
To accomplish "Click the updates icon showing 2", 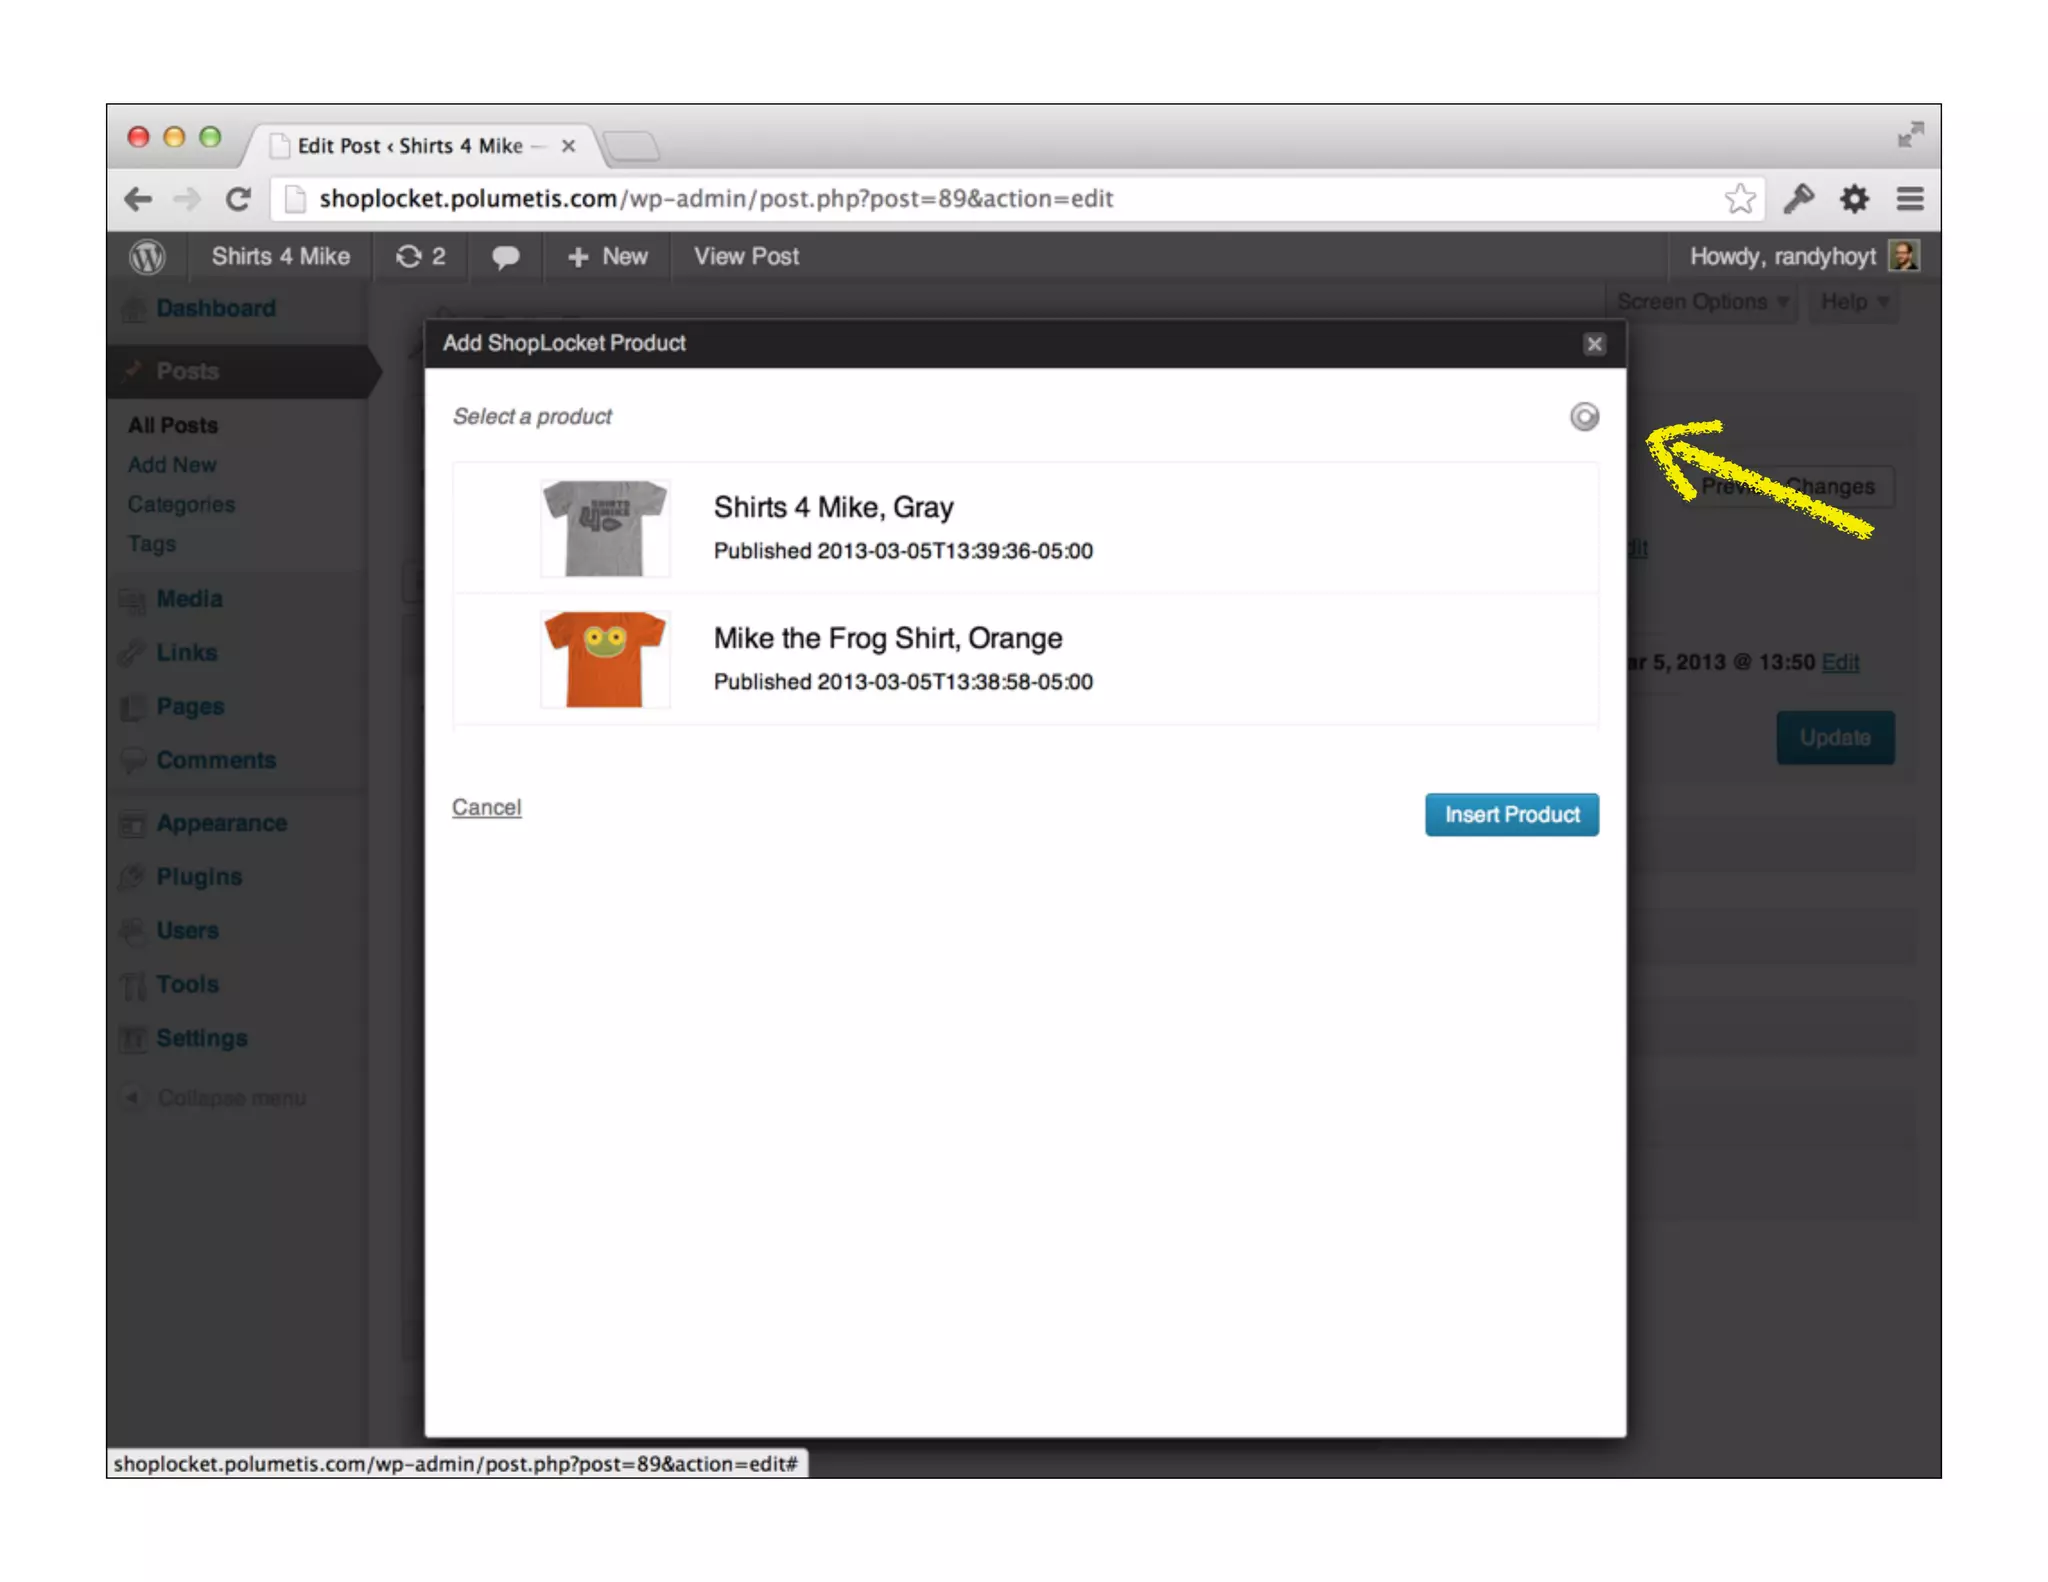I will coord(420,257).
